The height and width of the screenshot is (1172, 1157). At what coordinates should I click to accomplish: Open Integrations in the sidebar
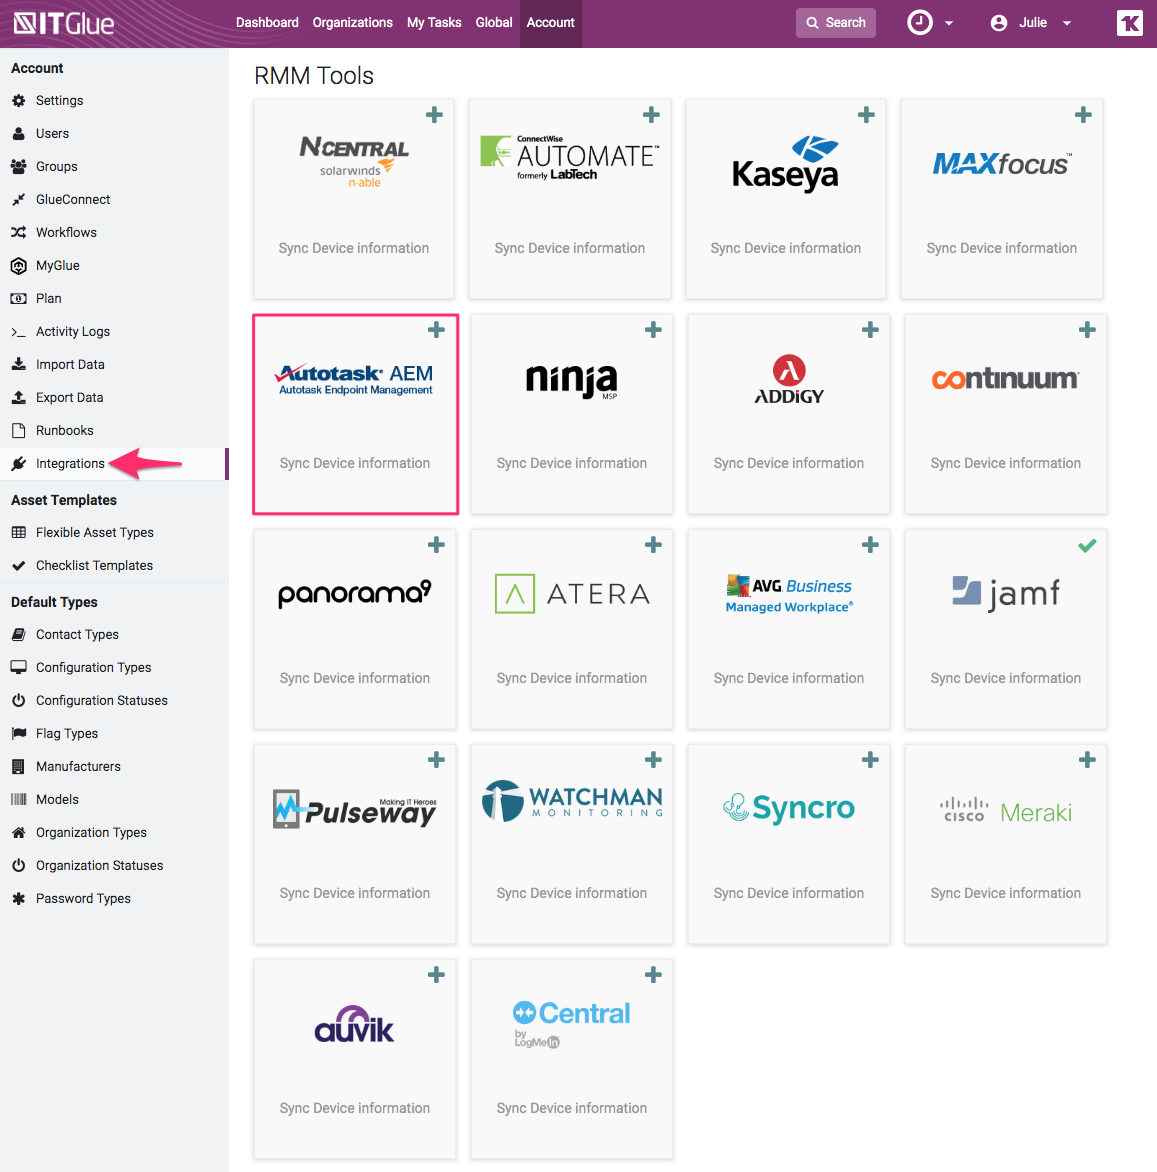[114, 463]
